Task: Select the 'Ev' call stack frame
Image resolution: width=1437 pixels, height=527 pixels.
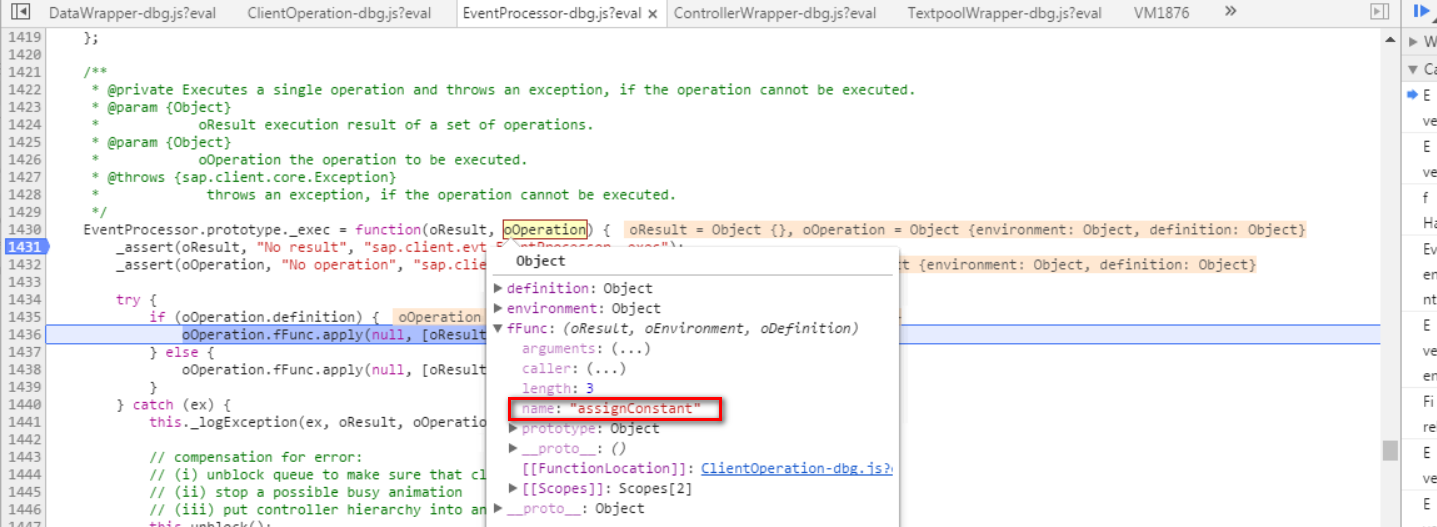Action: [1421, 274]
